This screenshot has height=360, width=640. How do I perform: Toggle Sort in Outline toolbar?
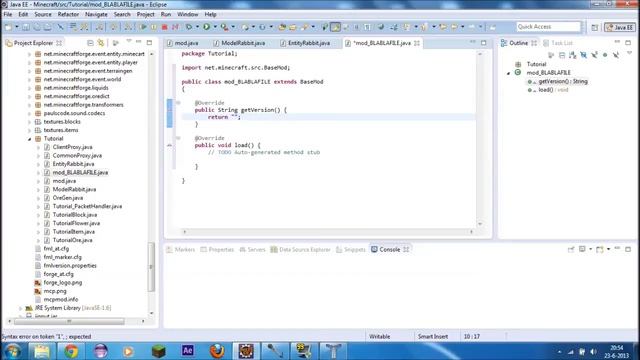[573, 55]
